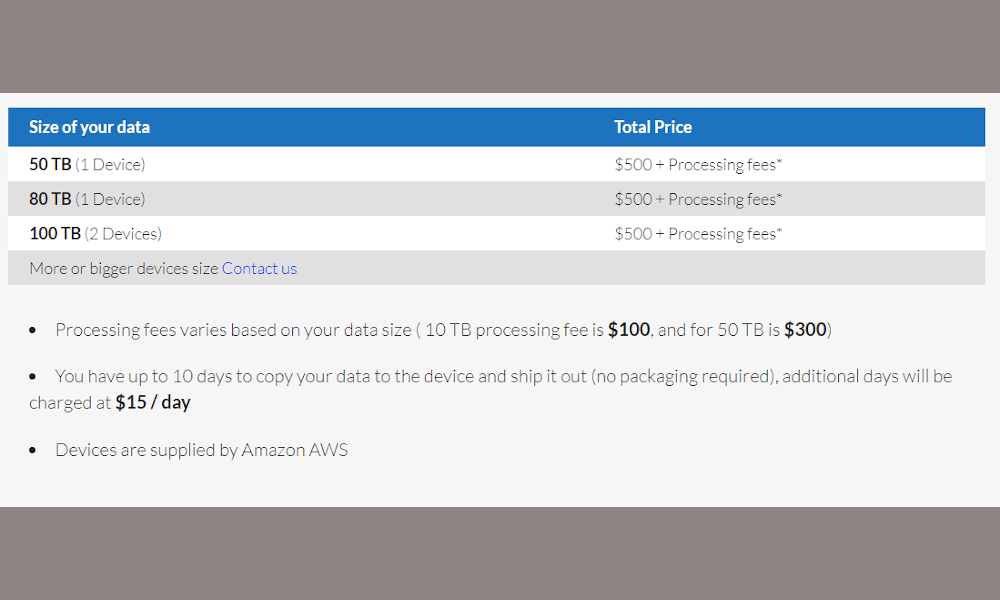
Task: Click the 50 TB row price text
Action: tap(698, 165)
